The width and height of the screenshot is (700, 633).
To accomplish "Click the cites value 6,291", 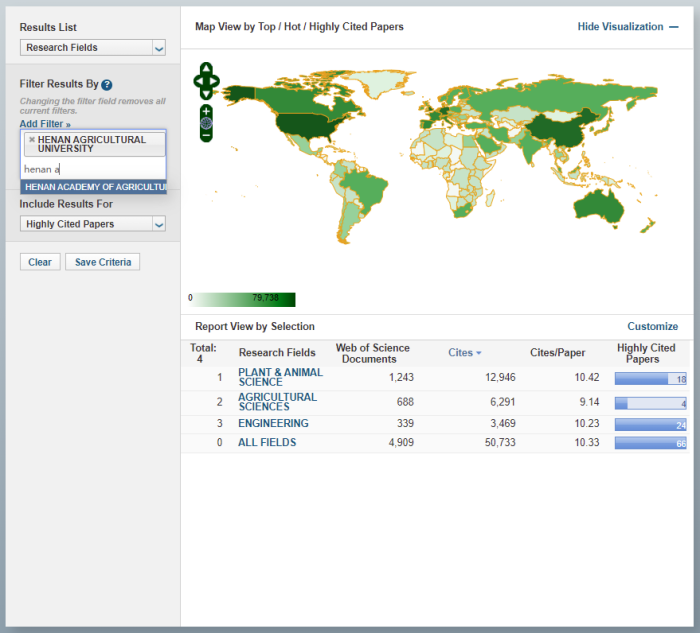I will click(x=503, y=402).
